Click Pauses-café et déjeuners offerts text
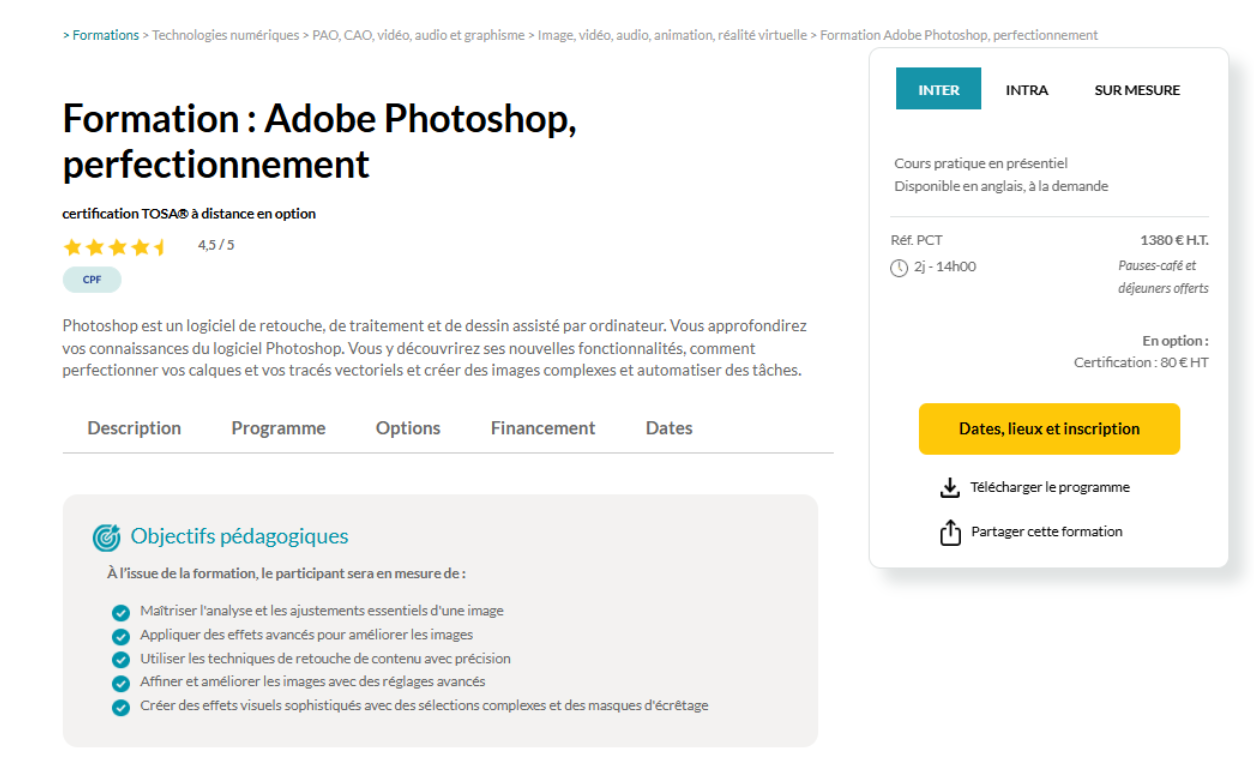Viewport: 1254px width, 768px height. point(1163,277)
